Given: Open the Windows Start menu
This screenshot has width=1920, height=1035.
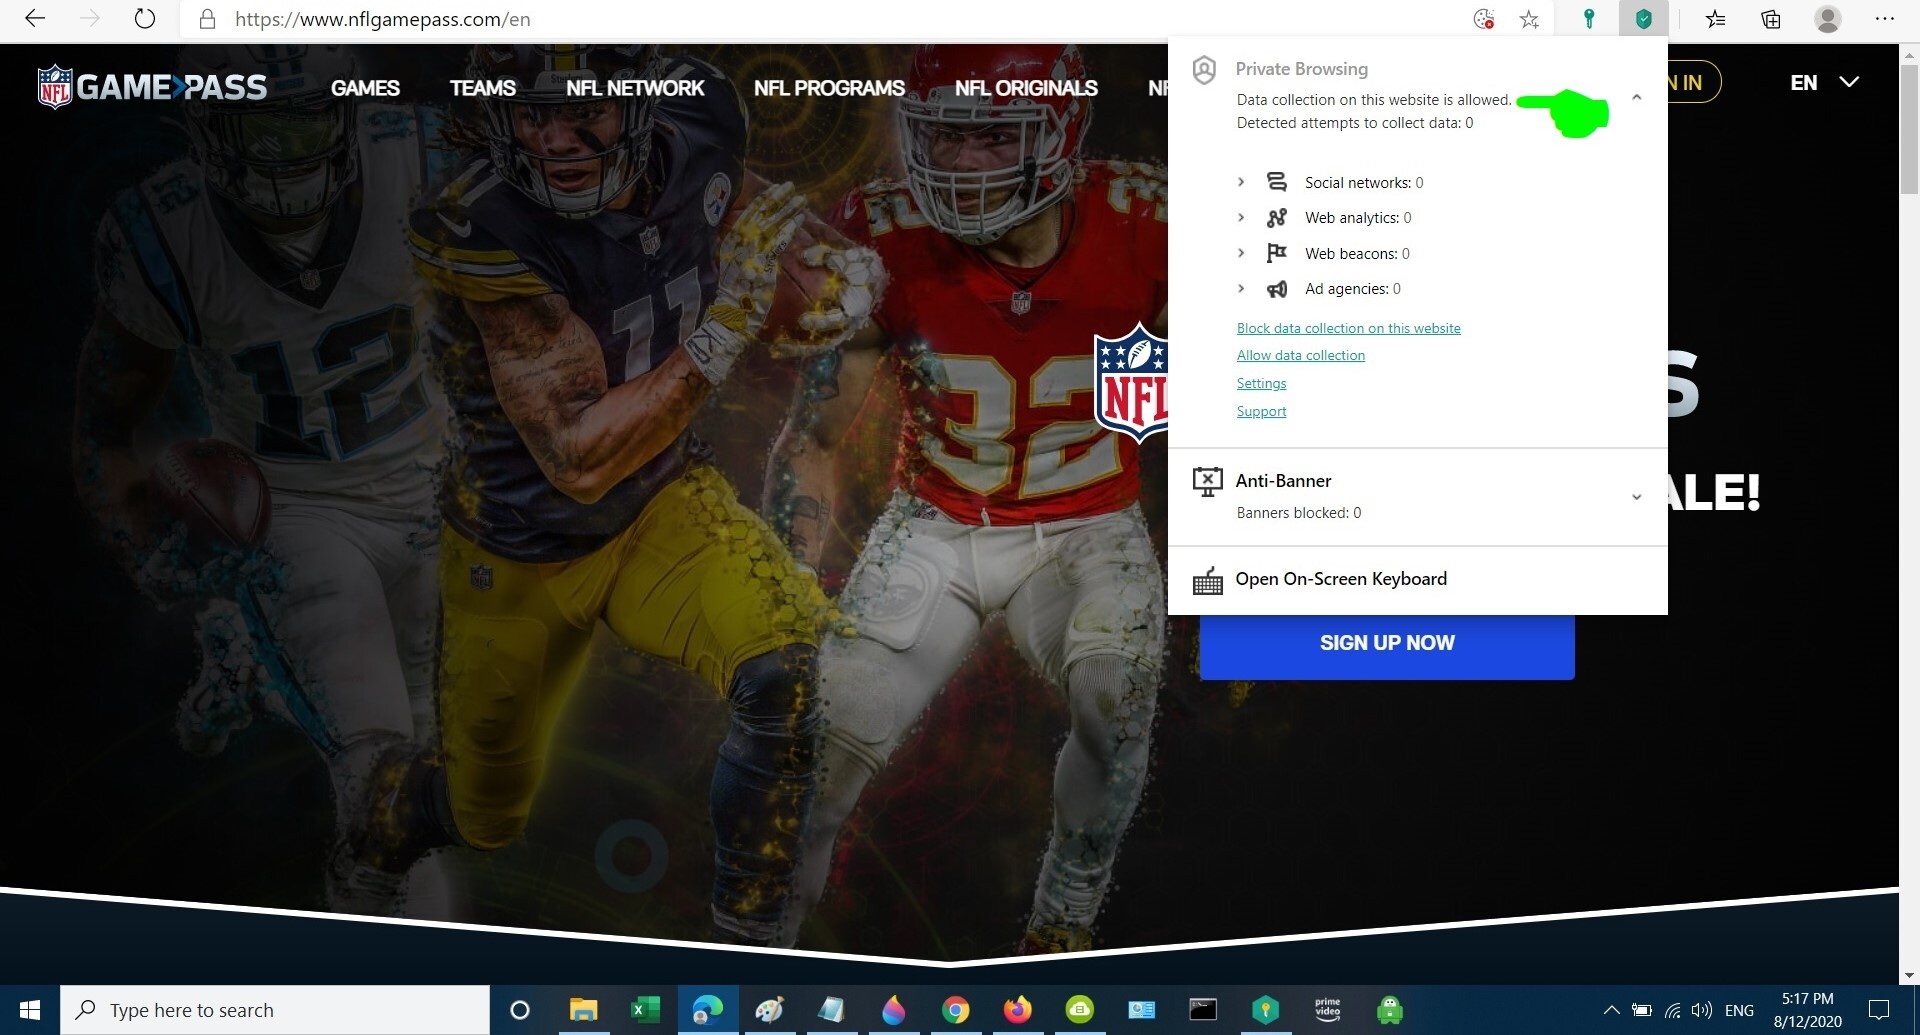Looking at the screenshot, I should [30, 1010].
